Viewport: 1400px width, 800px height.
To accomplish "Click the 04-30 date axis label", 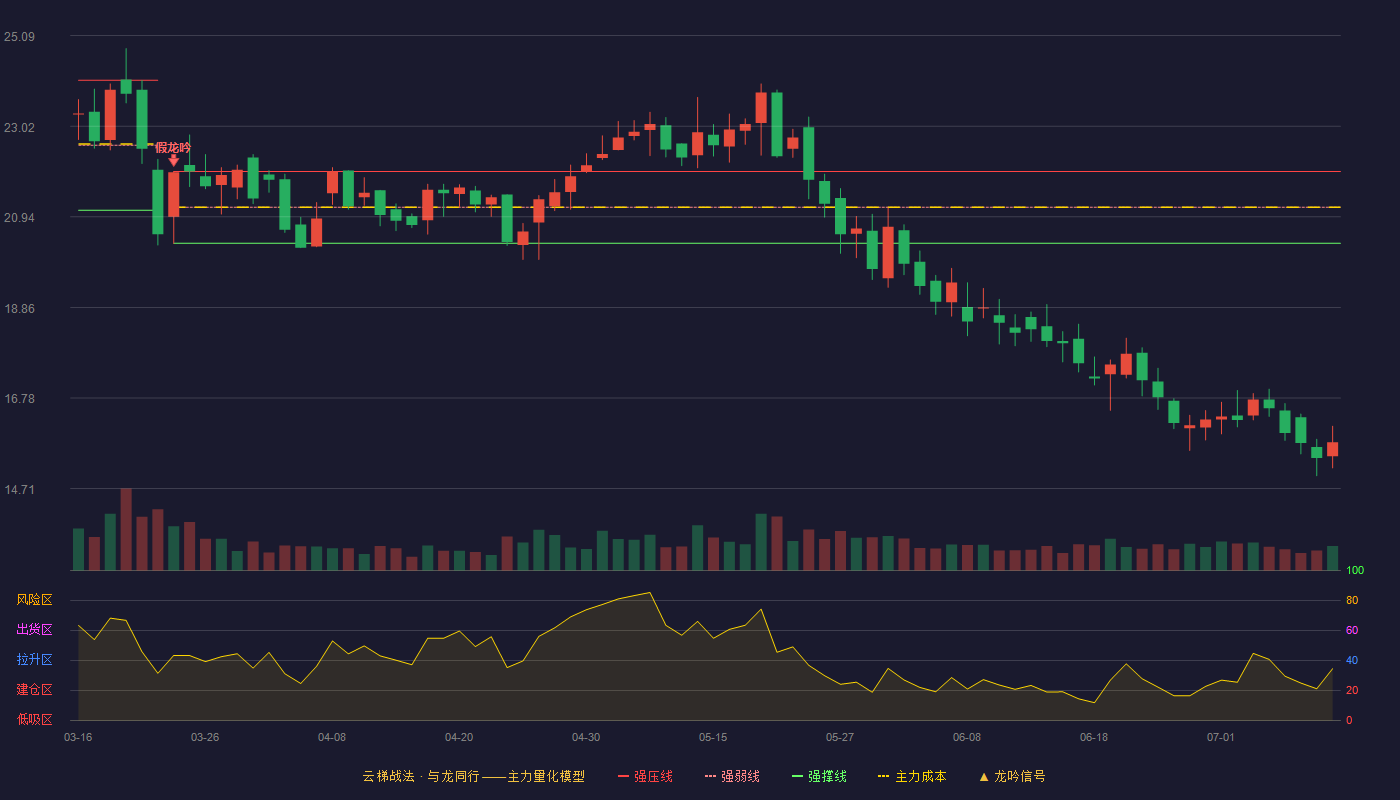I will 586,737.
